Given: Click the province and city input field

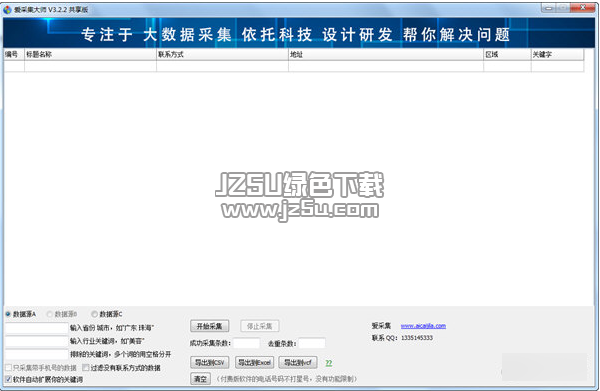Looking at the screenshot, I should tap(36, 328).
